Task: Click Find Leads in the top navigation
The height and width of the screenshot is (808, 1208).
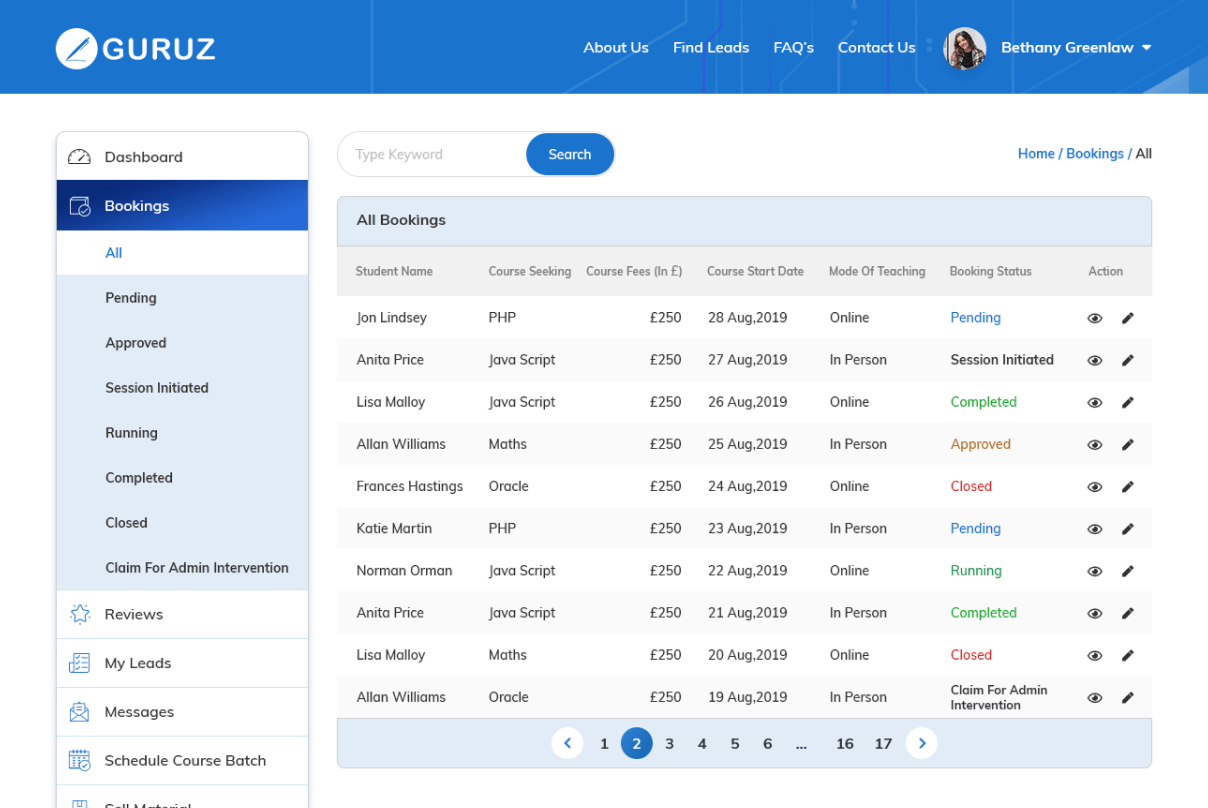Action: coord(711,47)
